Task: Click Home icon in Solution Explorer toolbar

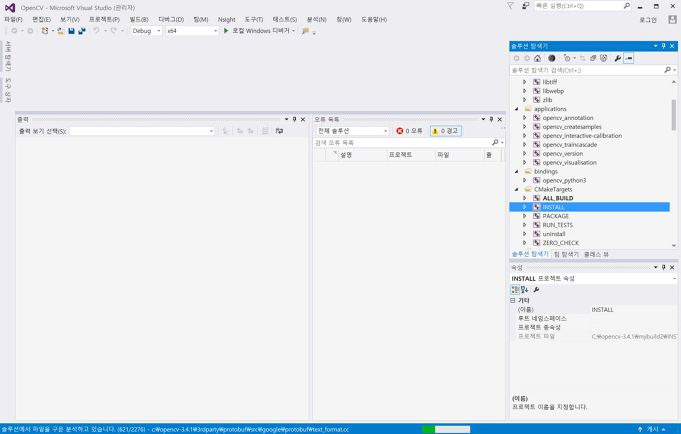Action: point(537,58)
